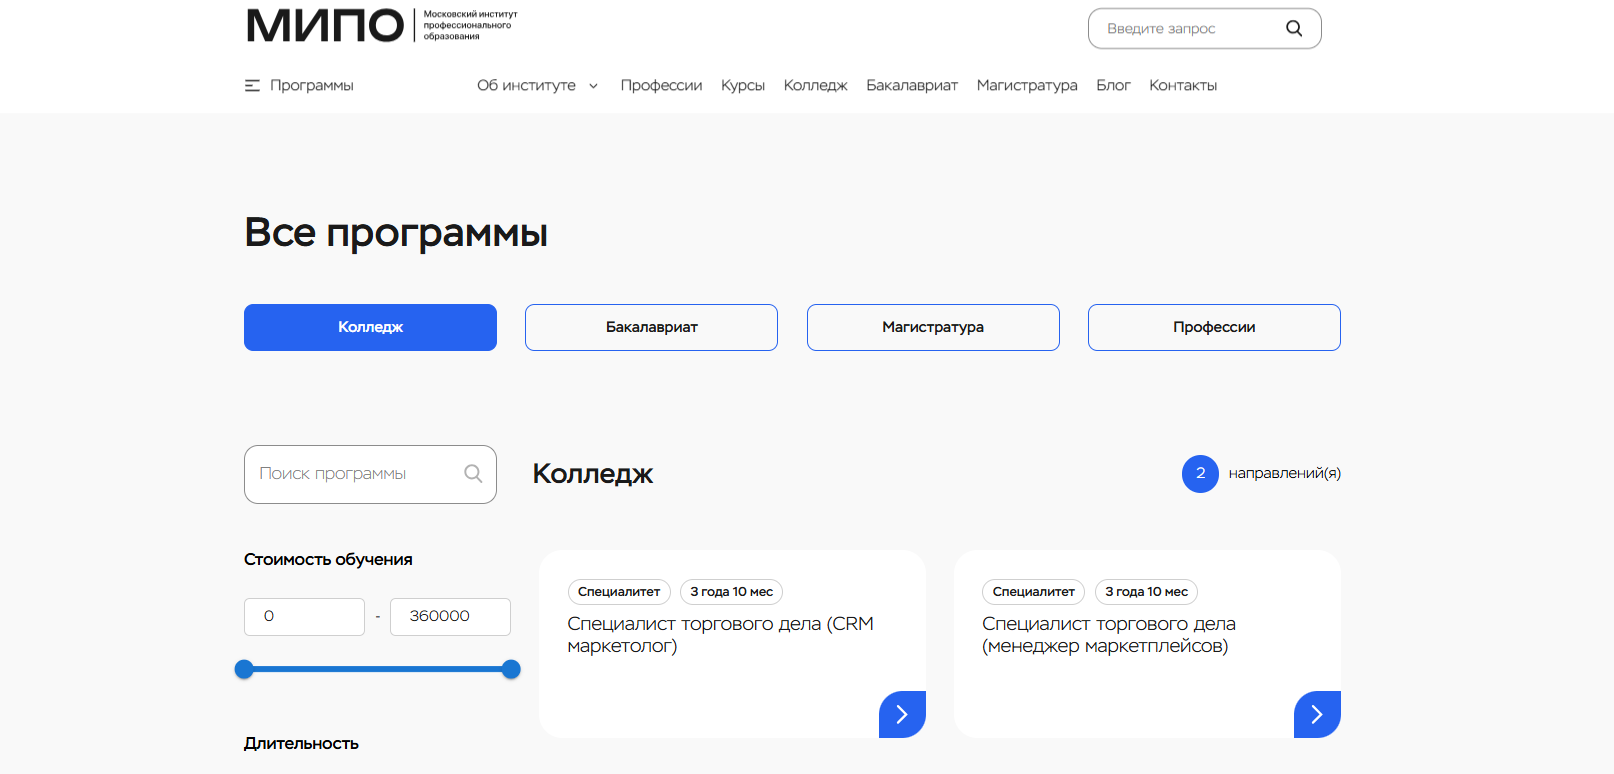The height and width of the screenshot is (774, 1614).
Task: Click Специалитет tag on менеджер маркетплейсов card
Action: pyautogui.click(x=1034, y=592)
